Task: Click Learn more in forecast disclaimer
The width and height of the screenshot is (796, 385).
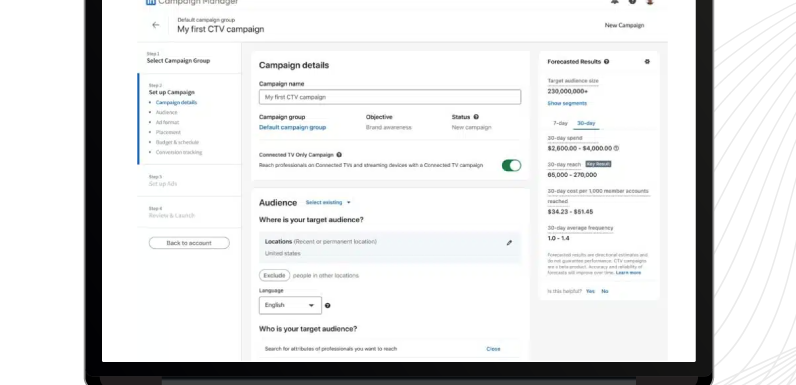Action: [x=628, y=273]
